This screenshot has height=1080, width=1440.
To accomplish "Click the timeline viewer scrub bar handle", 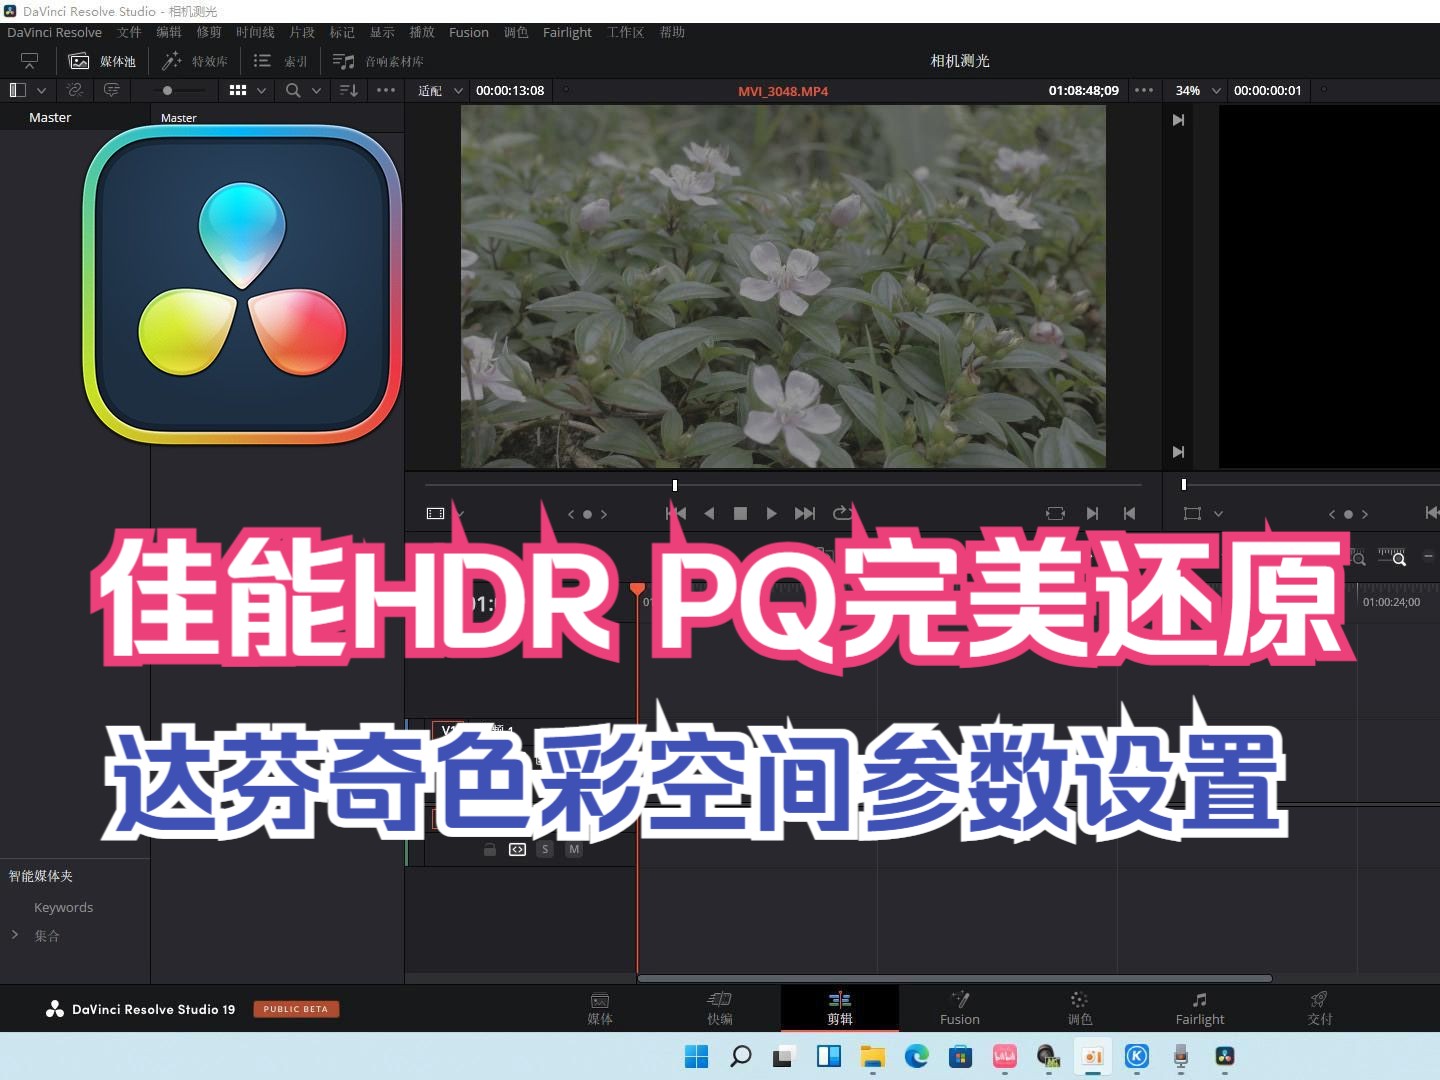I will tap(1184, 485).
